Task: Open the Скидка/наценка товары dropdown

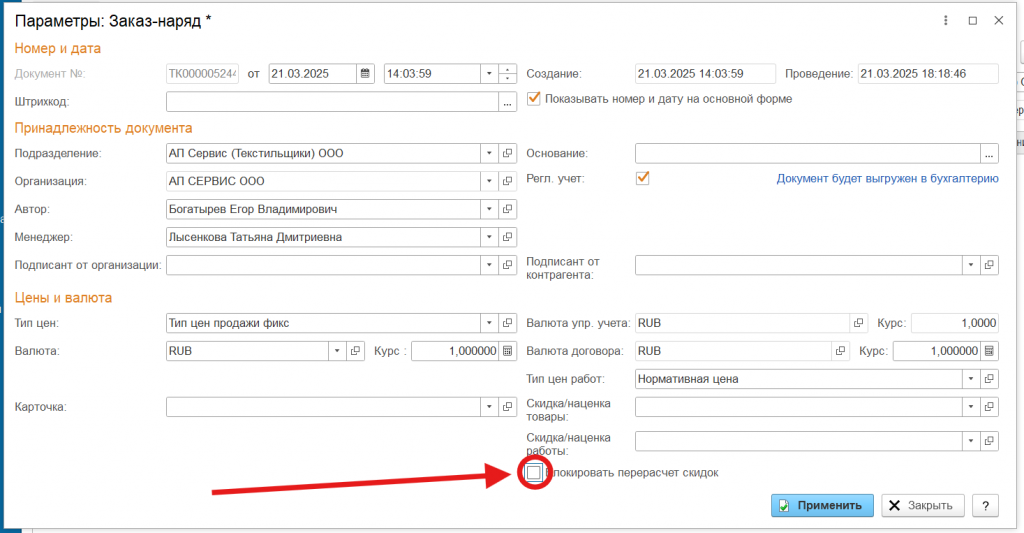Action: click(970, 407)
